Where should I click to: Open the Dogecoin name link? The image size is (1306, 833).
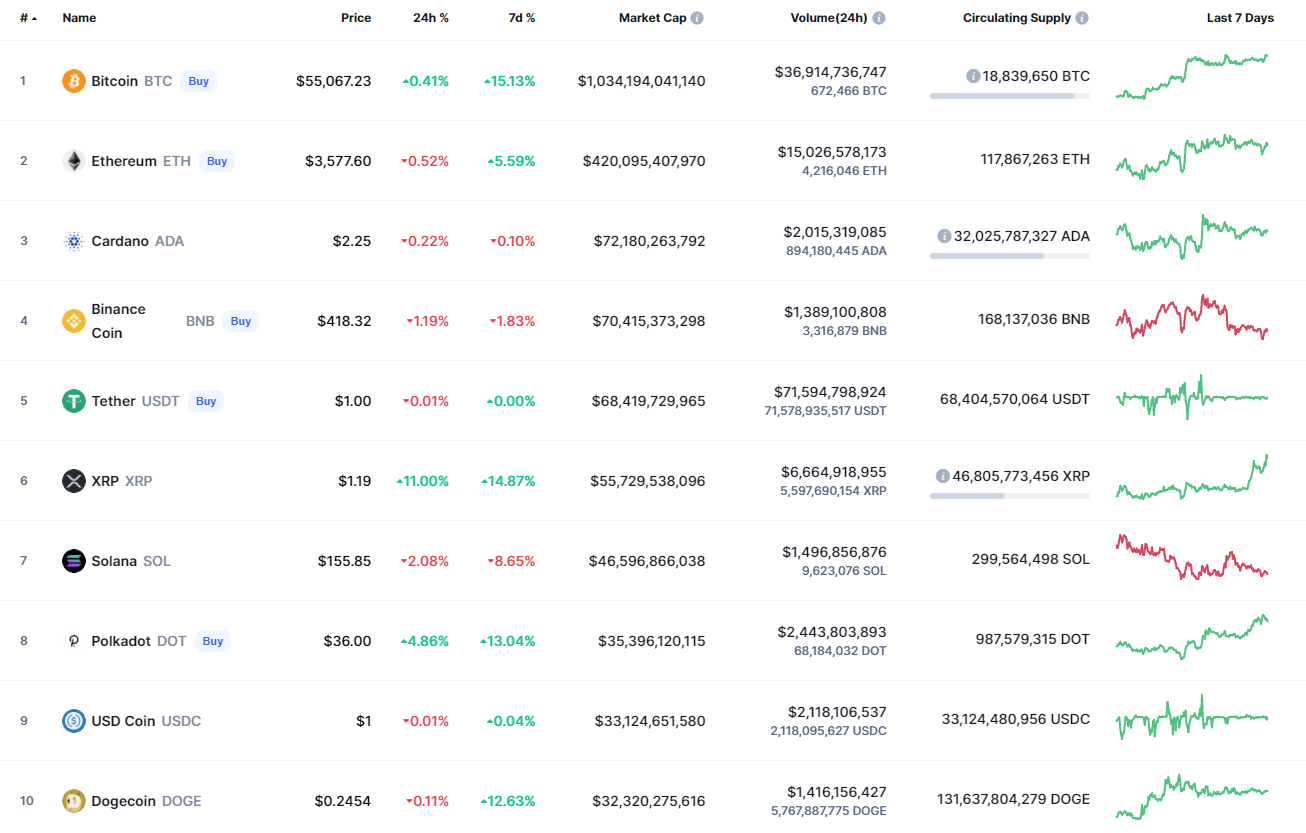coord(124,801)
